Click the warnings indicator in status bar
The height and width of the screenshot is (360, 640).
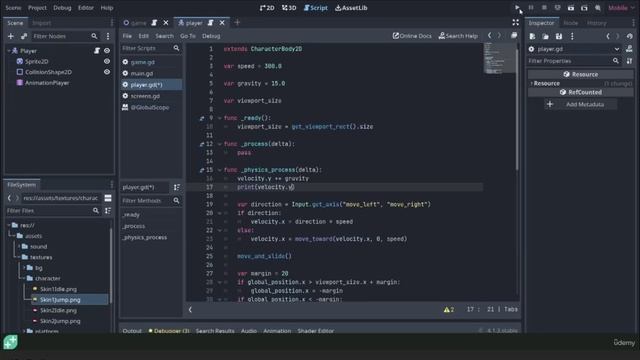[x=449, y=309]
